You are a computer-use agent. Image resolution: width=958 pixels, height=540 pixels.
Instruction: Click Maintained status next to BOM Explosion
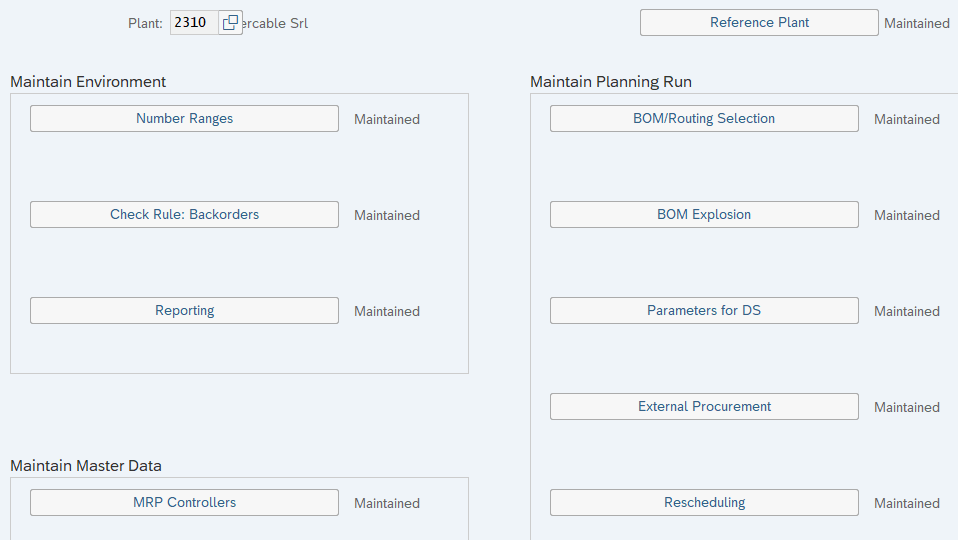907,216
